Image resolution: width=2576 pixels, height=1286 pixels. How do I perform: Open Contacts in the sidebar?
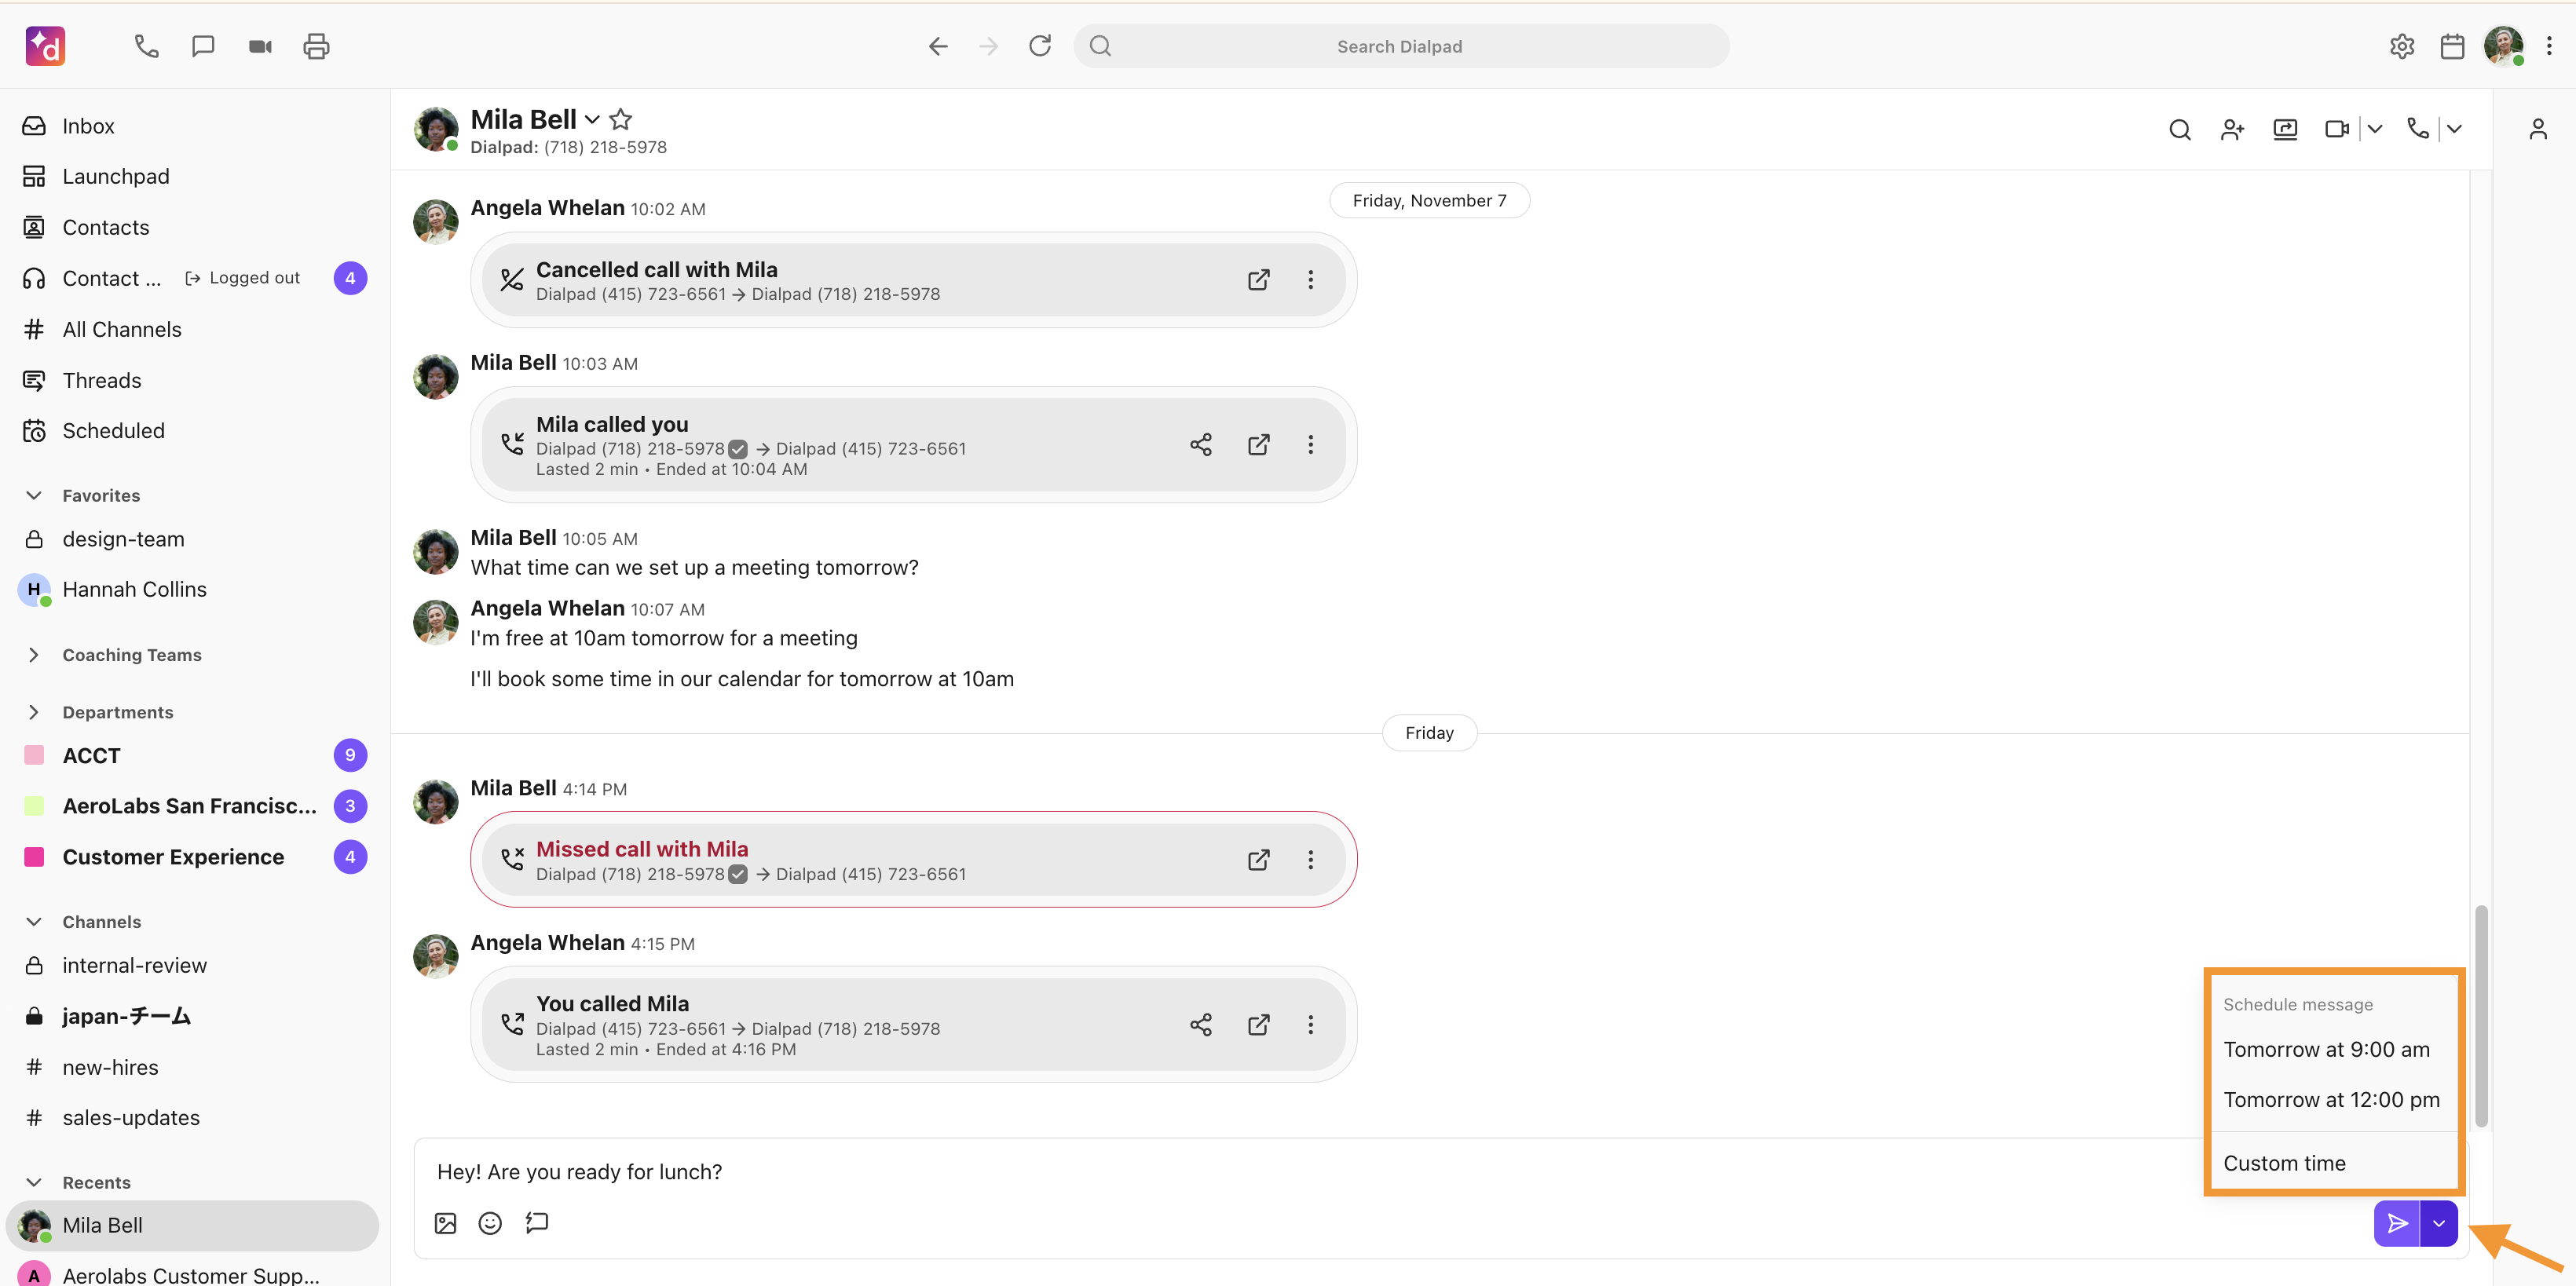click(x=193, y=227)
